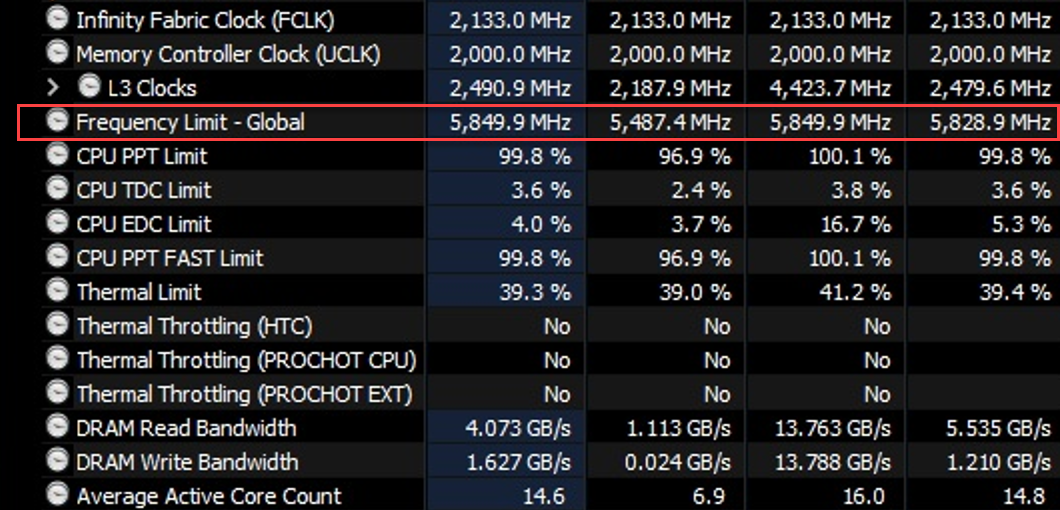Click the 2,490.9 MHz L3 Clocks value
Viewport: 1060px width, 510px height.
(510, 88)
